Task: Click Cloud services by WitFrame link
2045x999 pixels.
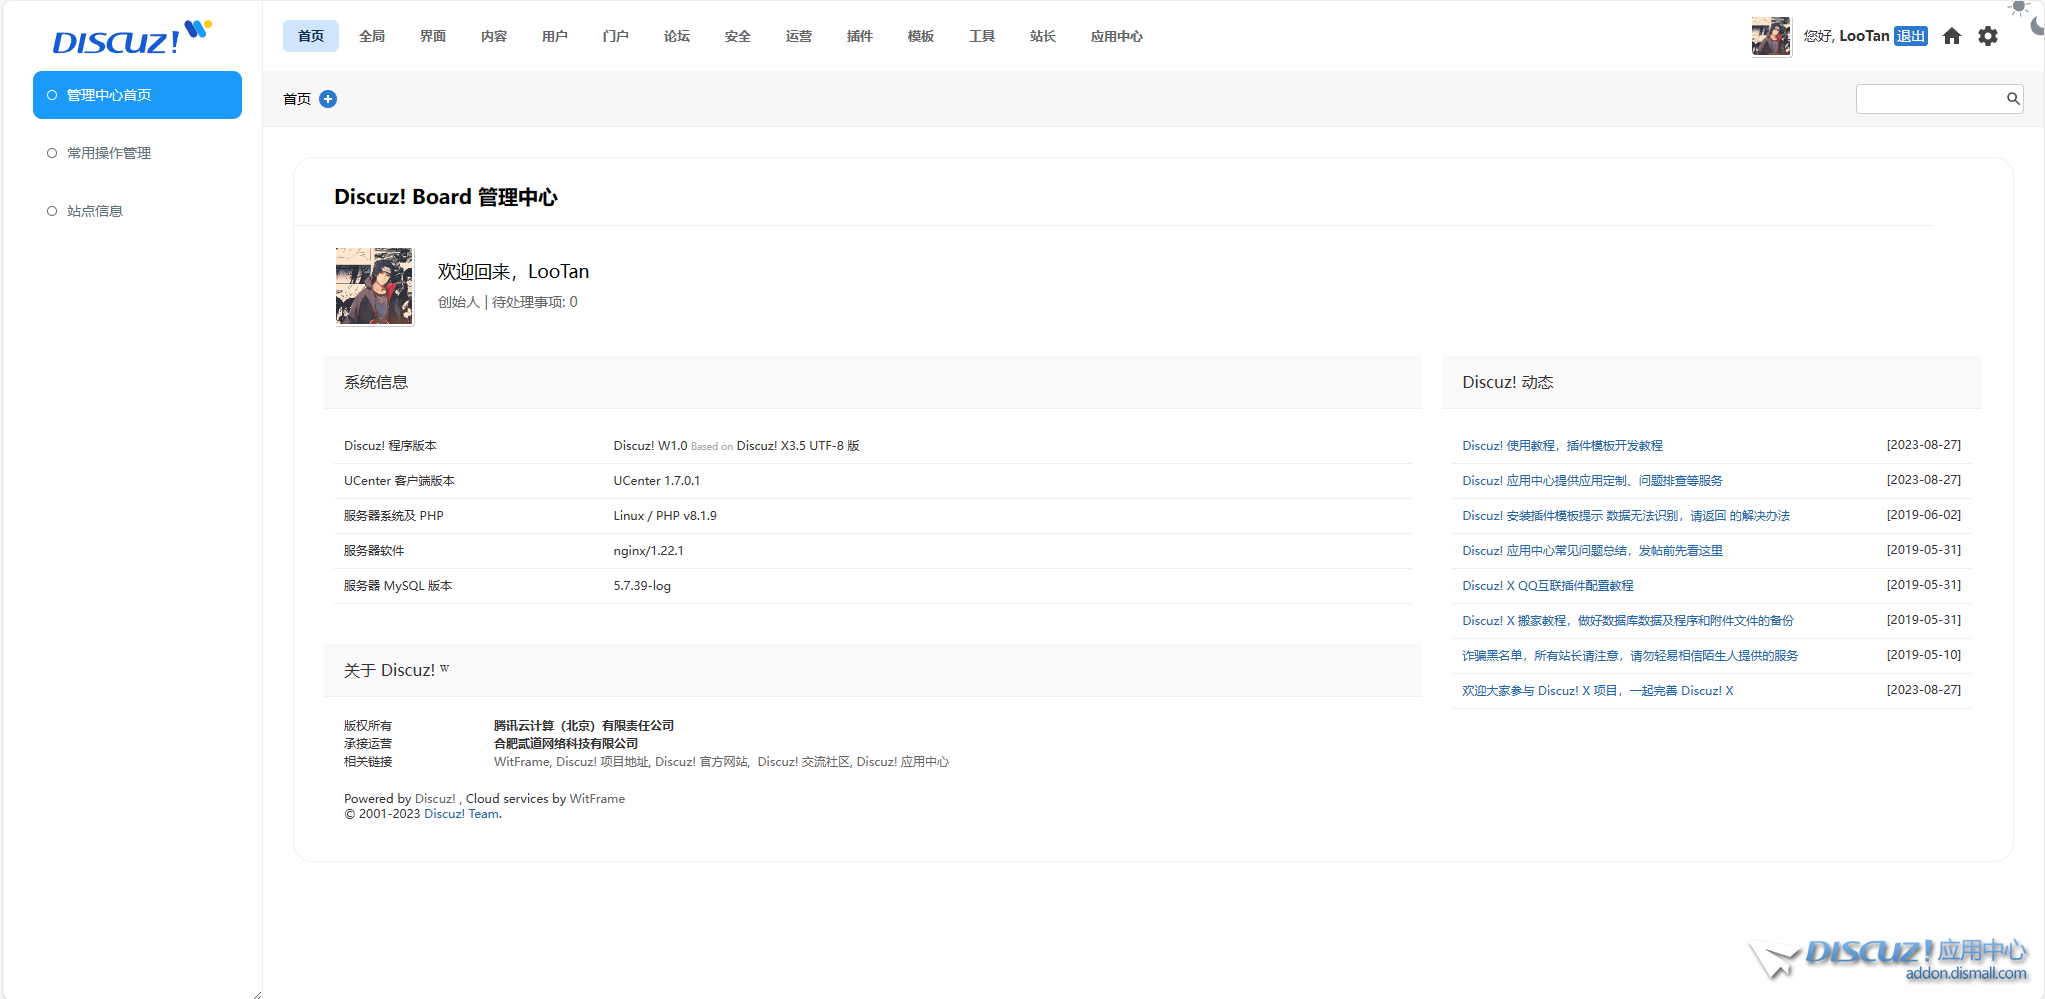Action: coord(597,799)
